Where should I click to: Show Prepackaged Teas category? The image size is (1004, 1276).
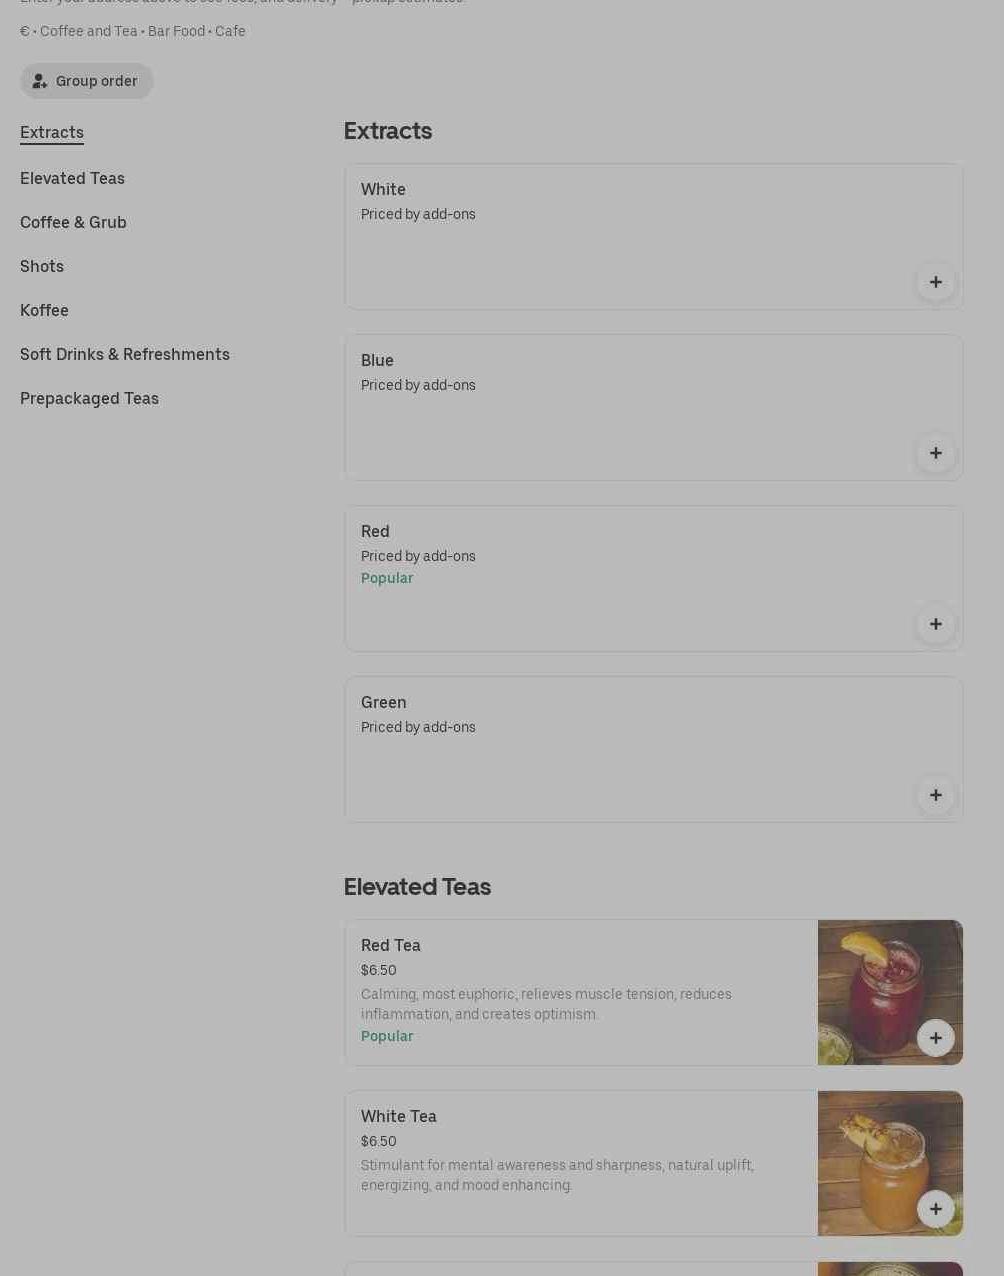89,398
